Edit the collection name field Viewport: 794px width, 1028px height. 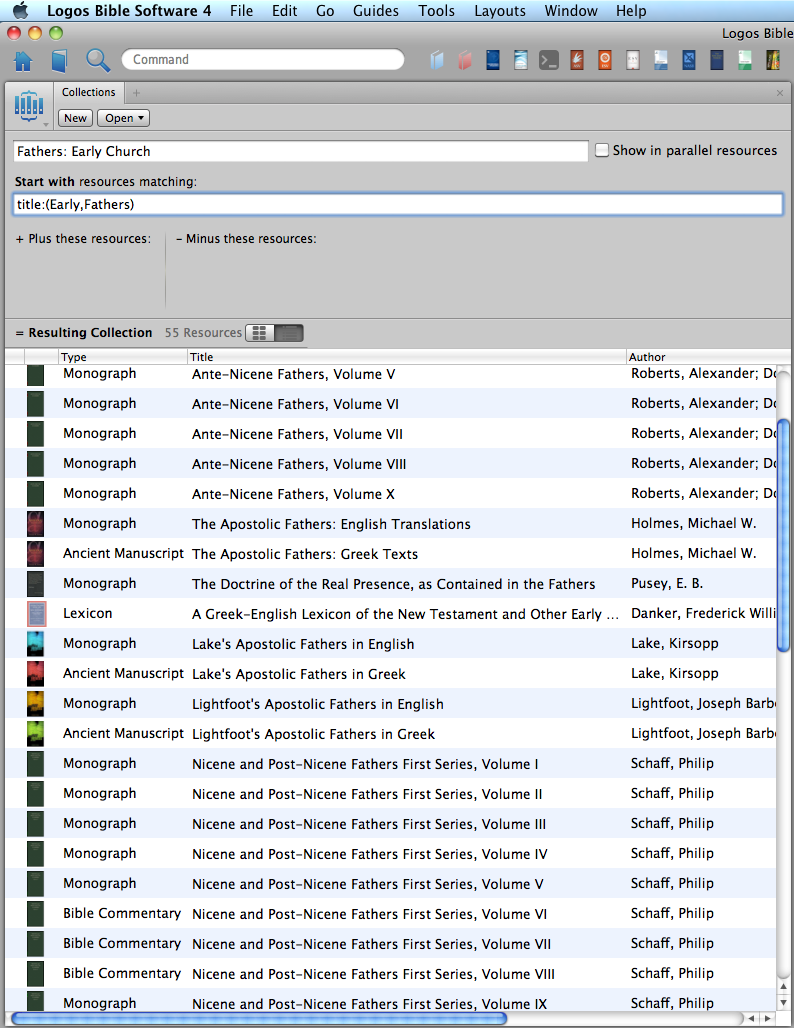pos(300,151)
